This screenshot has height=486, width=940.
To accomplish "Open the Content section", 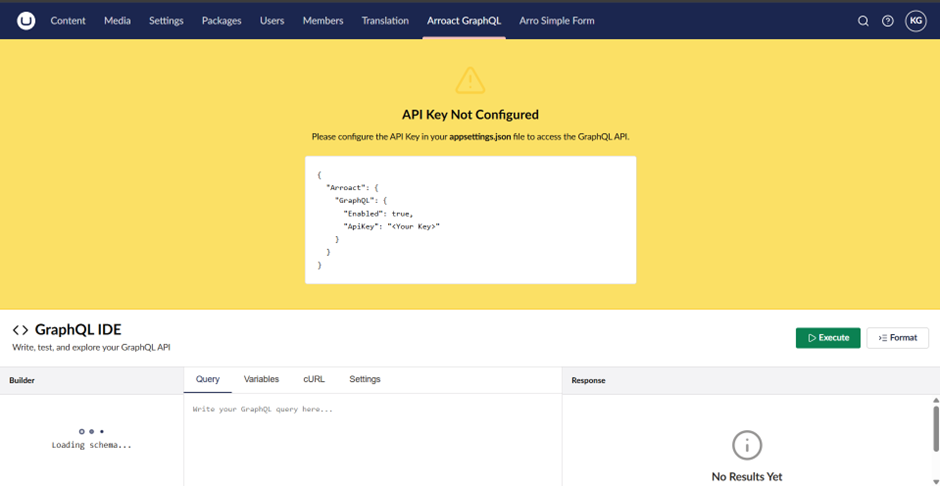I will point(68,21).
